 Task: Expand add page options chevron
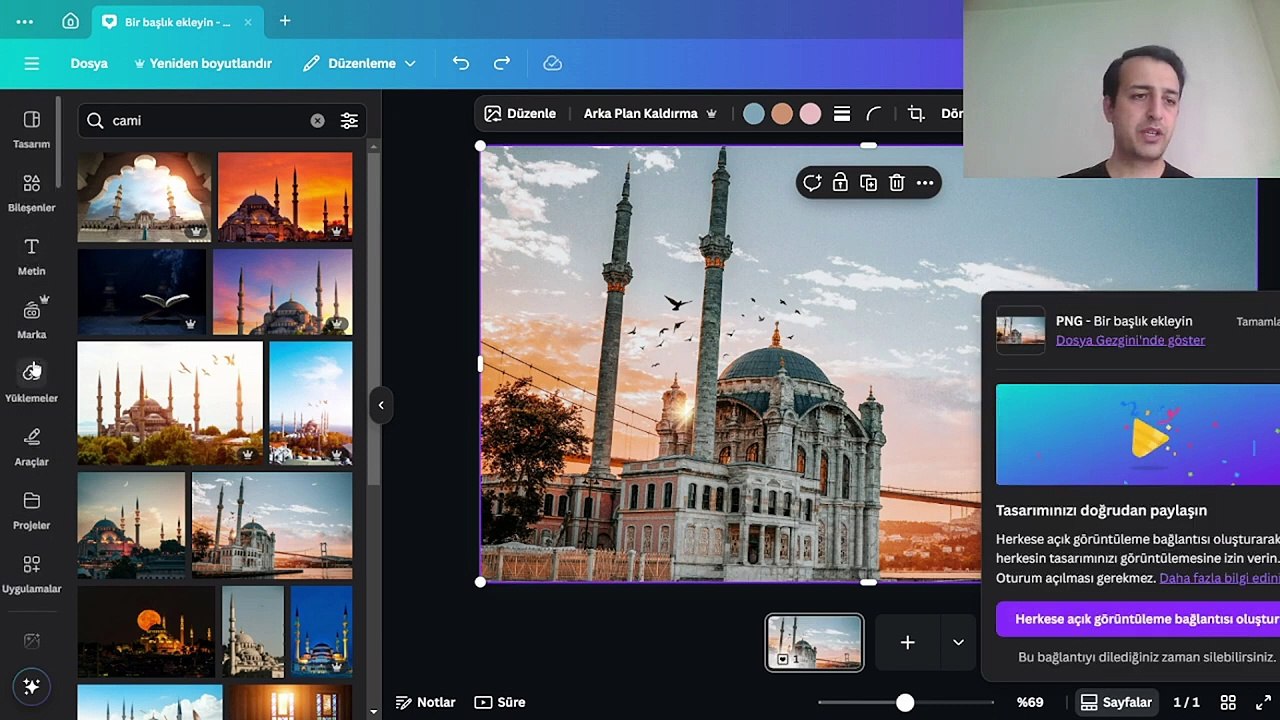958,642
